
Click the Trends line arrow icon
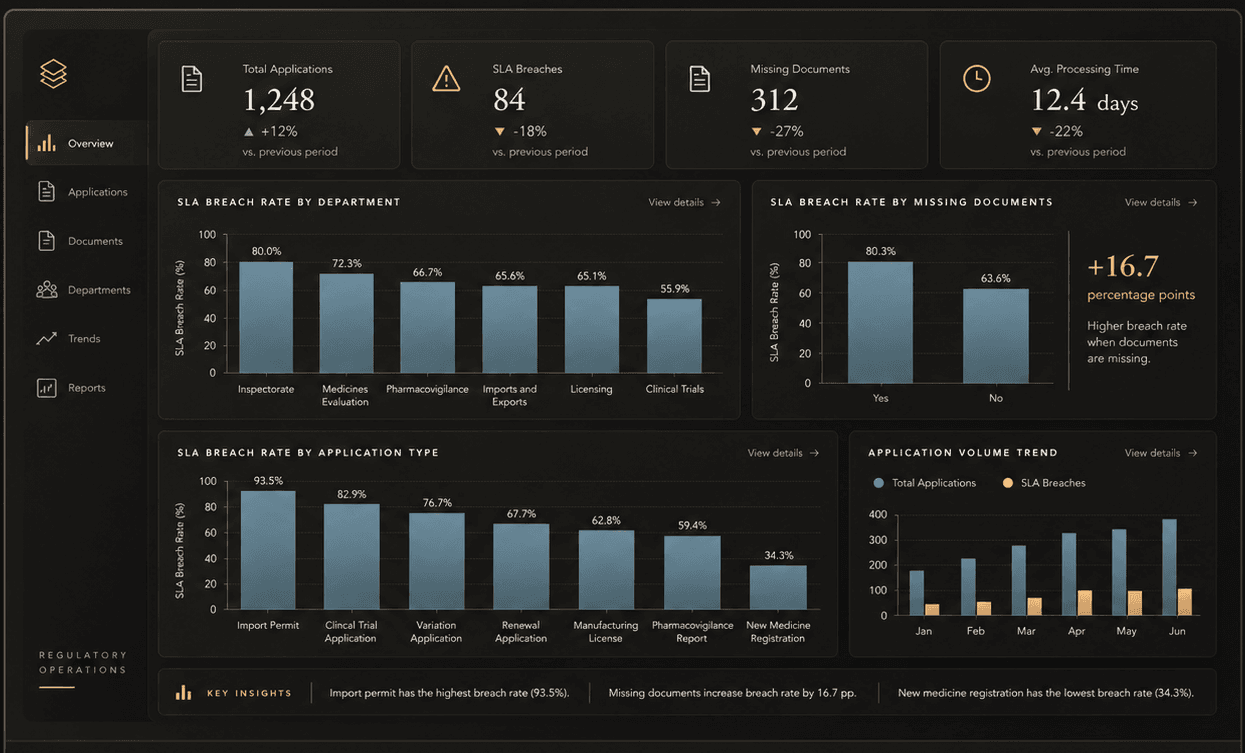coord(46,338)
